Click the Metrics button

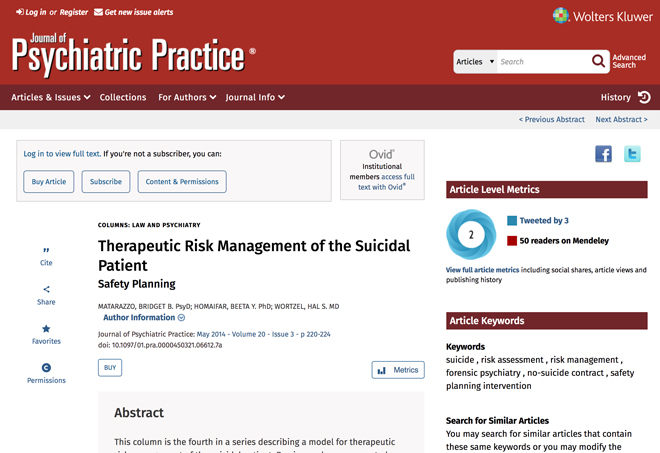click(x=398, y=370)
